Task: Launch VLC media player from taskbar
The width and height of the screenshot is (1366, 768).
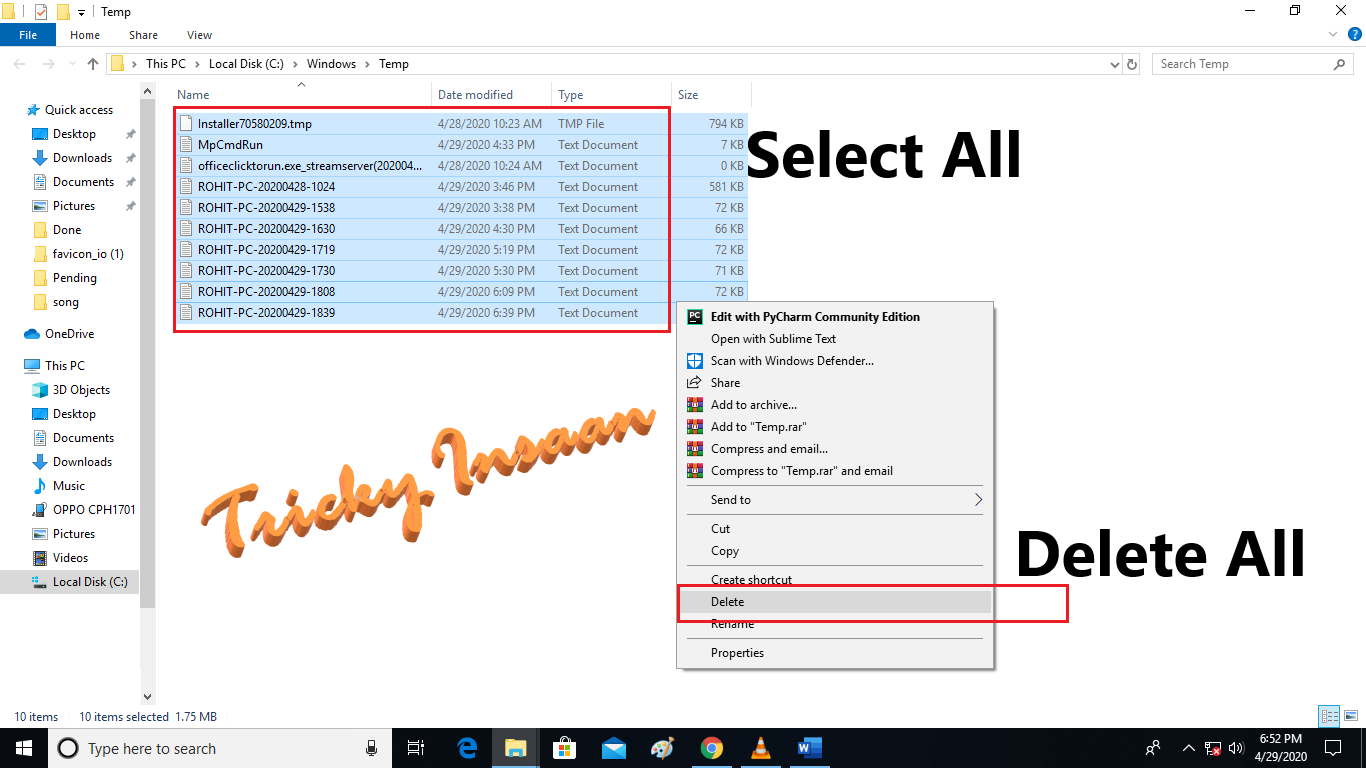Action: click(760, 747)
